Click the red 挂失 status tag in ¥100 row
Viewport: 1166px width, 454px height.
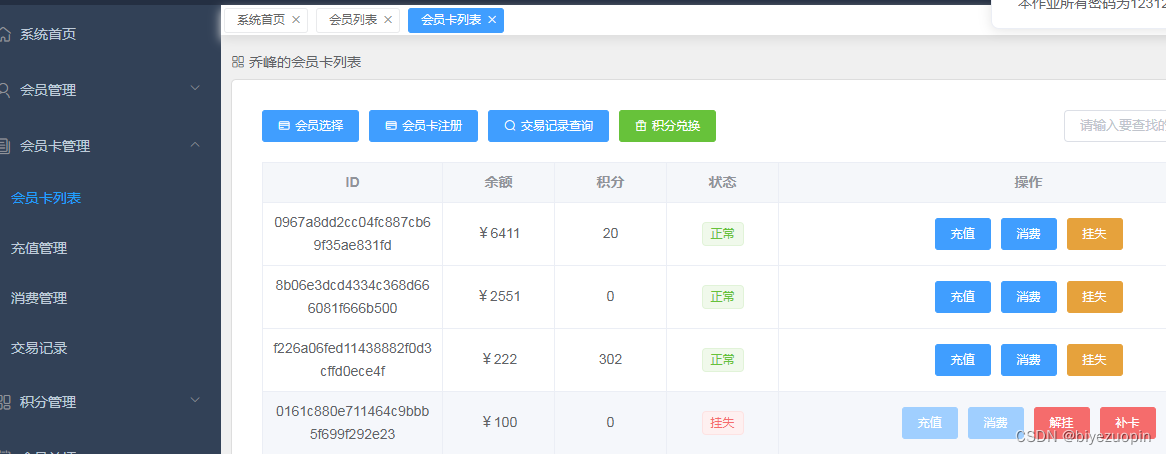tap(722, 423)
